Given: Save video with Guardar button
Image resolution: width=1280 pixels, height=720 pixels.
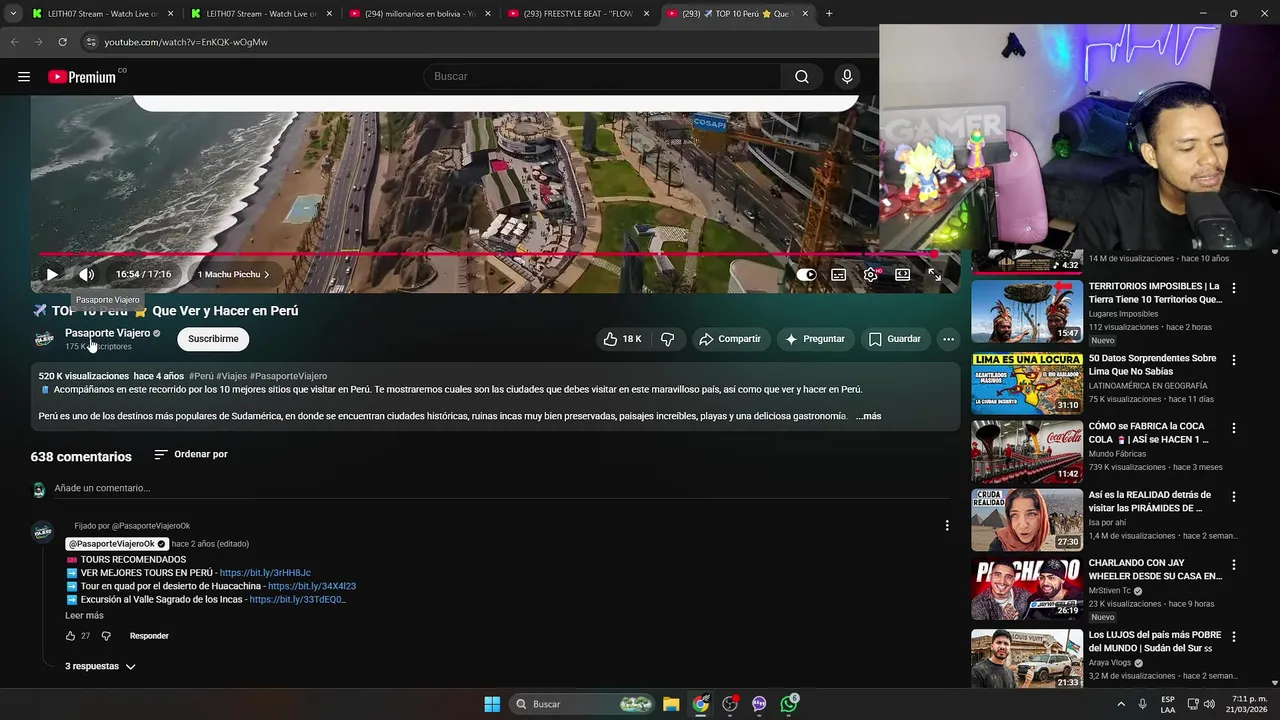Looking at the screenshot, I should point(895,339).
